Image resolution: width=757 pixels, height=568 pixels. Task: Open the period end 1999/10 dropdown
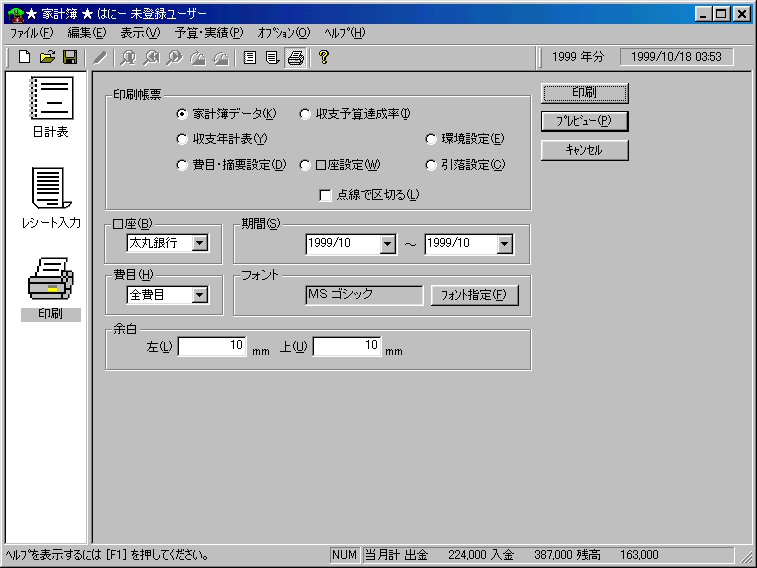(x=505, y=244)
